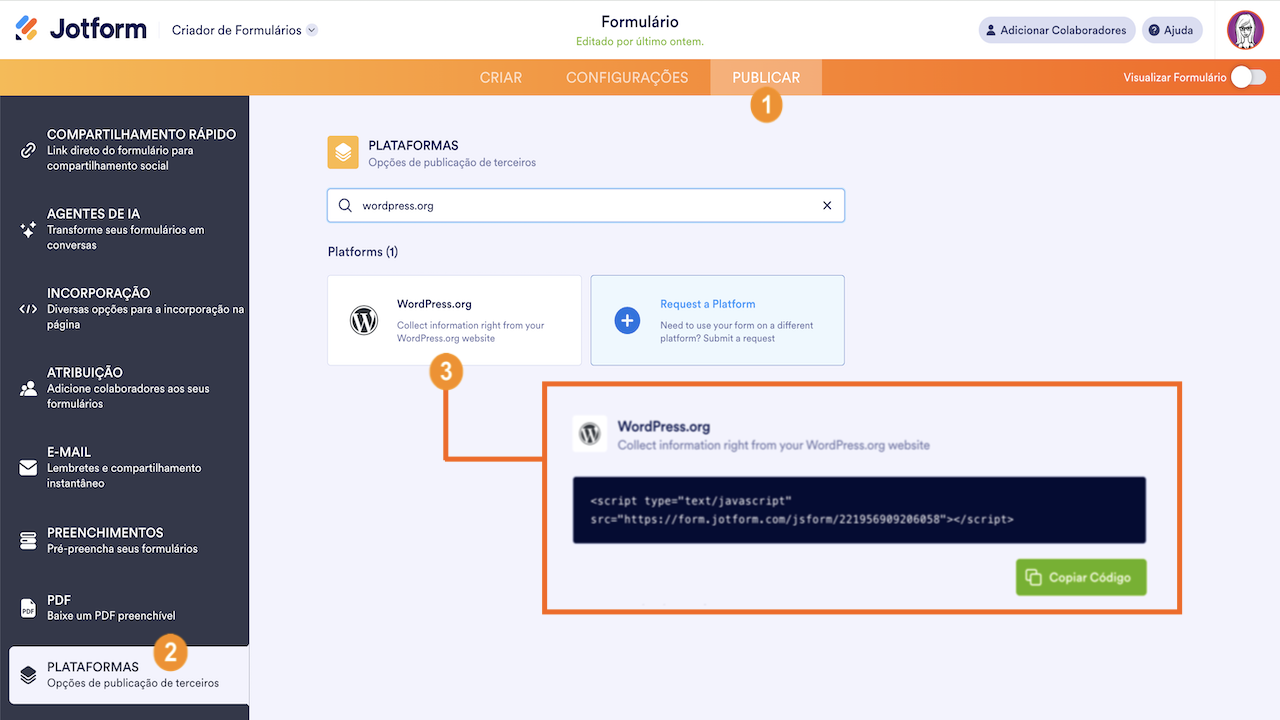Select the WordPress.org platform card
The height and width of the screenshot is (720, 1280).
pos(454,320)
